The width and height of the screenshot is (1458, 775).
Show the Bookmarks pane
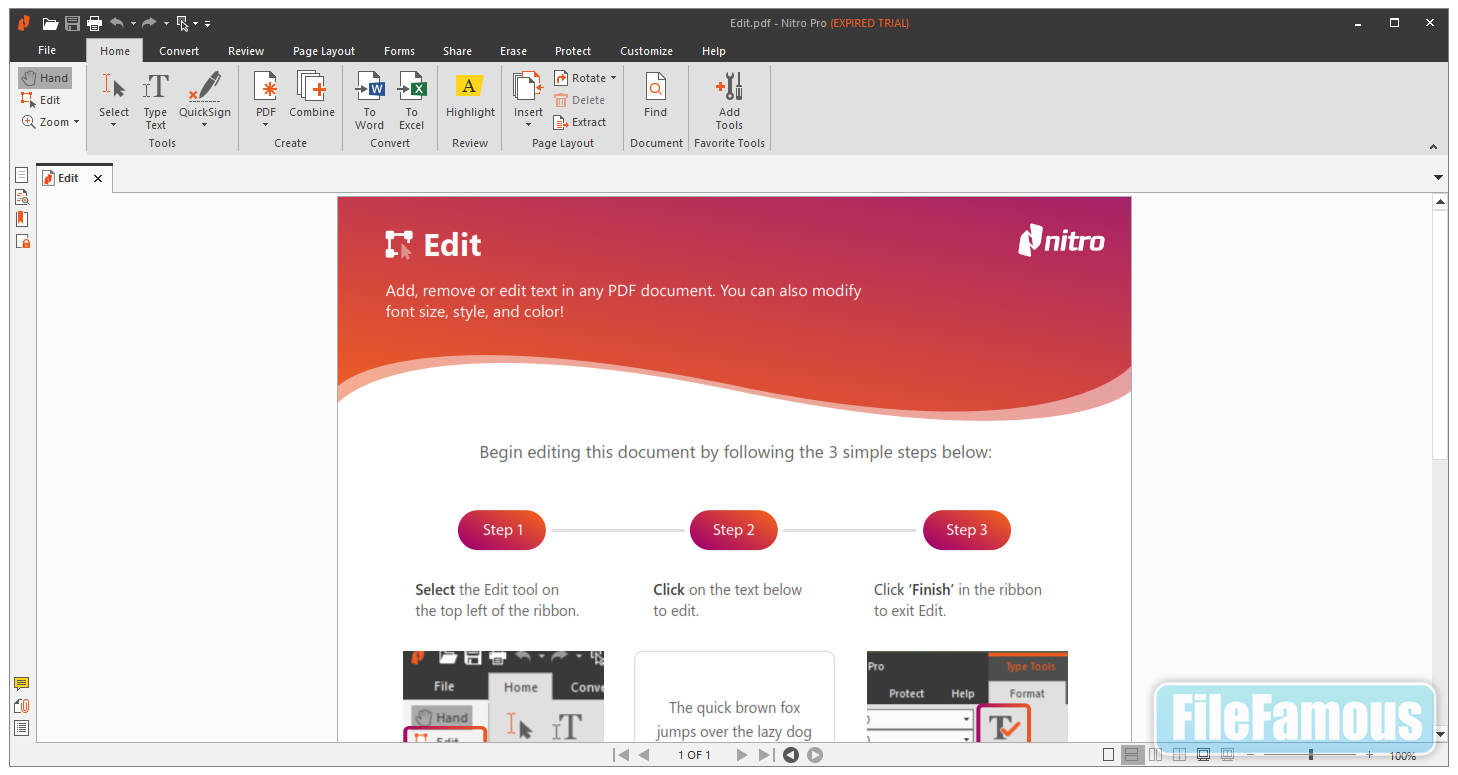pyautogui.click(x=22, y=219)
